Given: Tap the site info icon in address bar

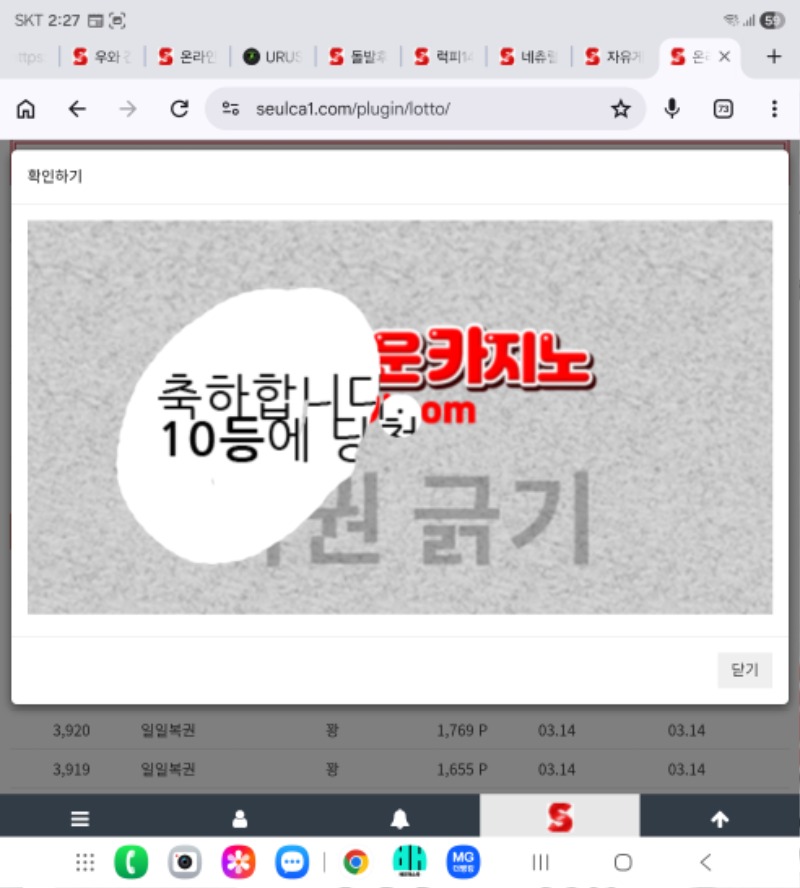Looking at the screenshot, I should (231, 109).
